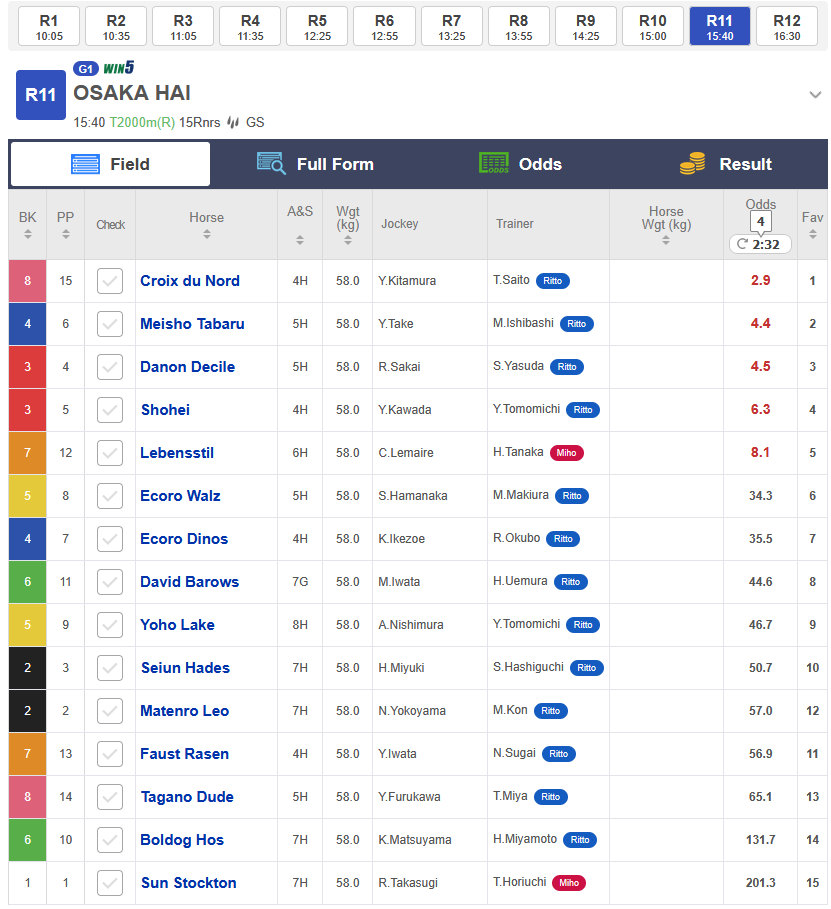Switch to the Full Form tab

315,164
